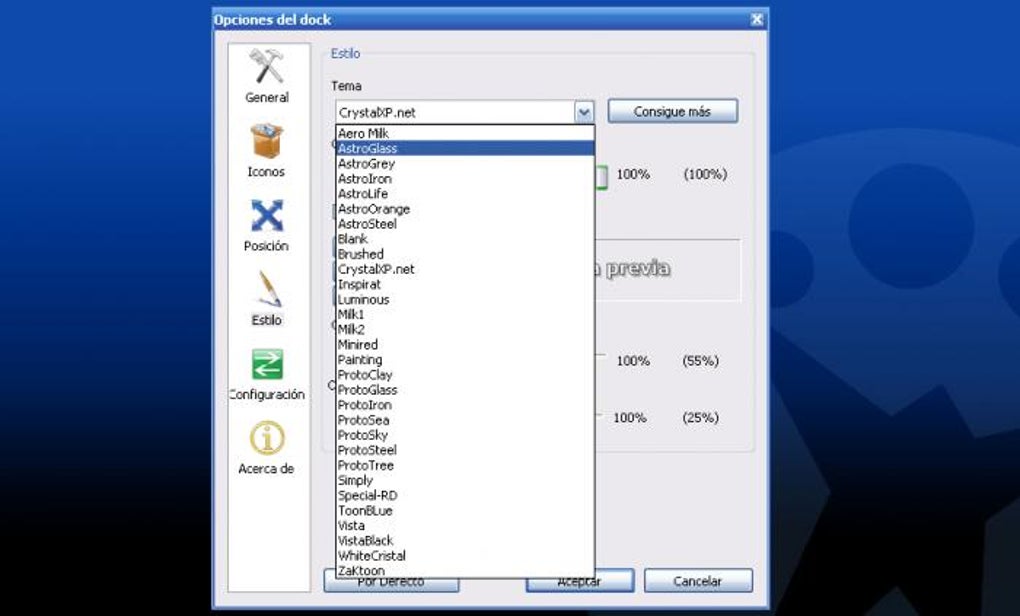Pick the Luminous theme
The image size is (1020, 616).
coord(465,299)
